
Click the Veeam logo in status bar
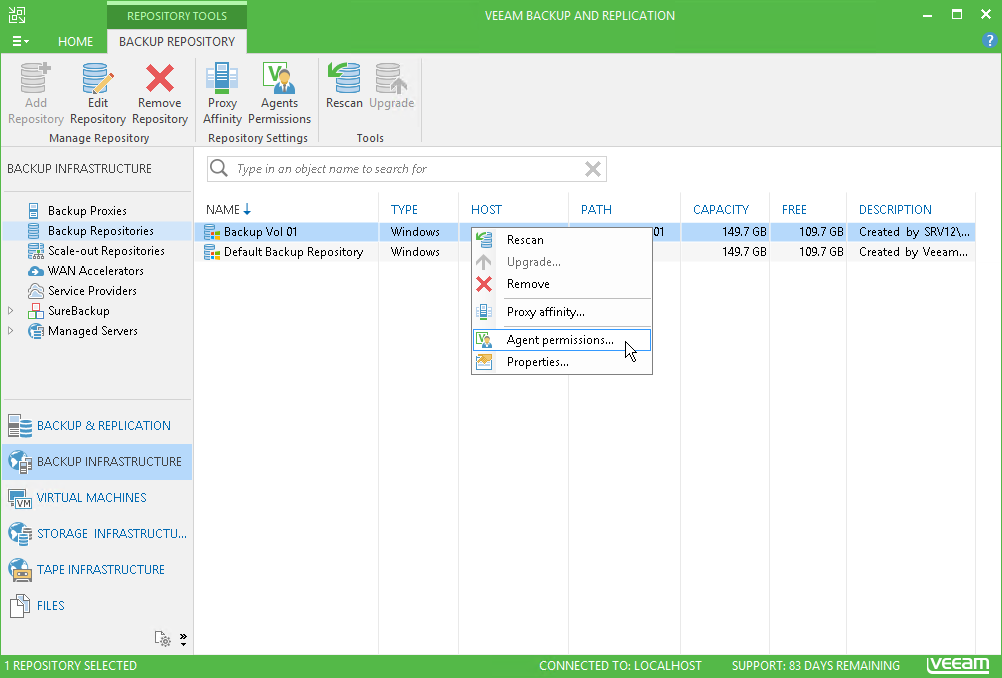tap(957, 665)
